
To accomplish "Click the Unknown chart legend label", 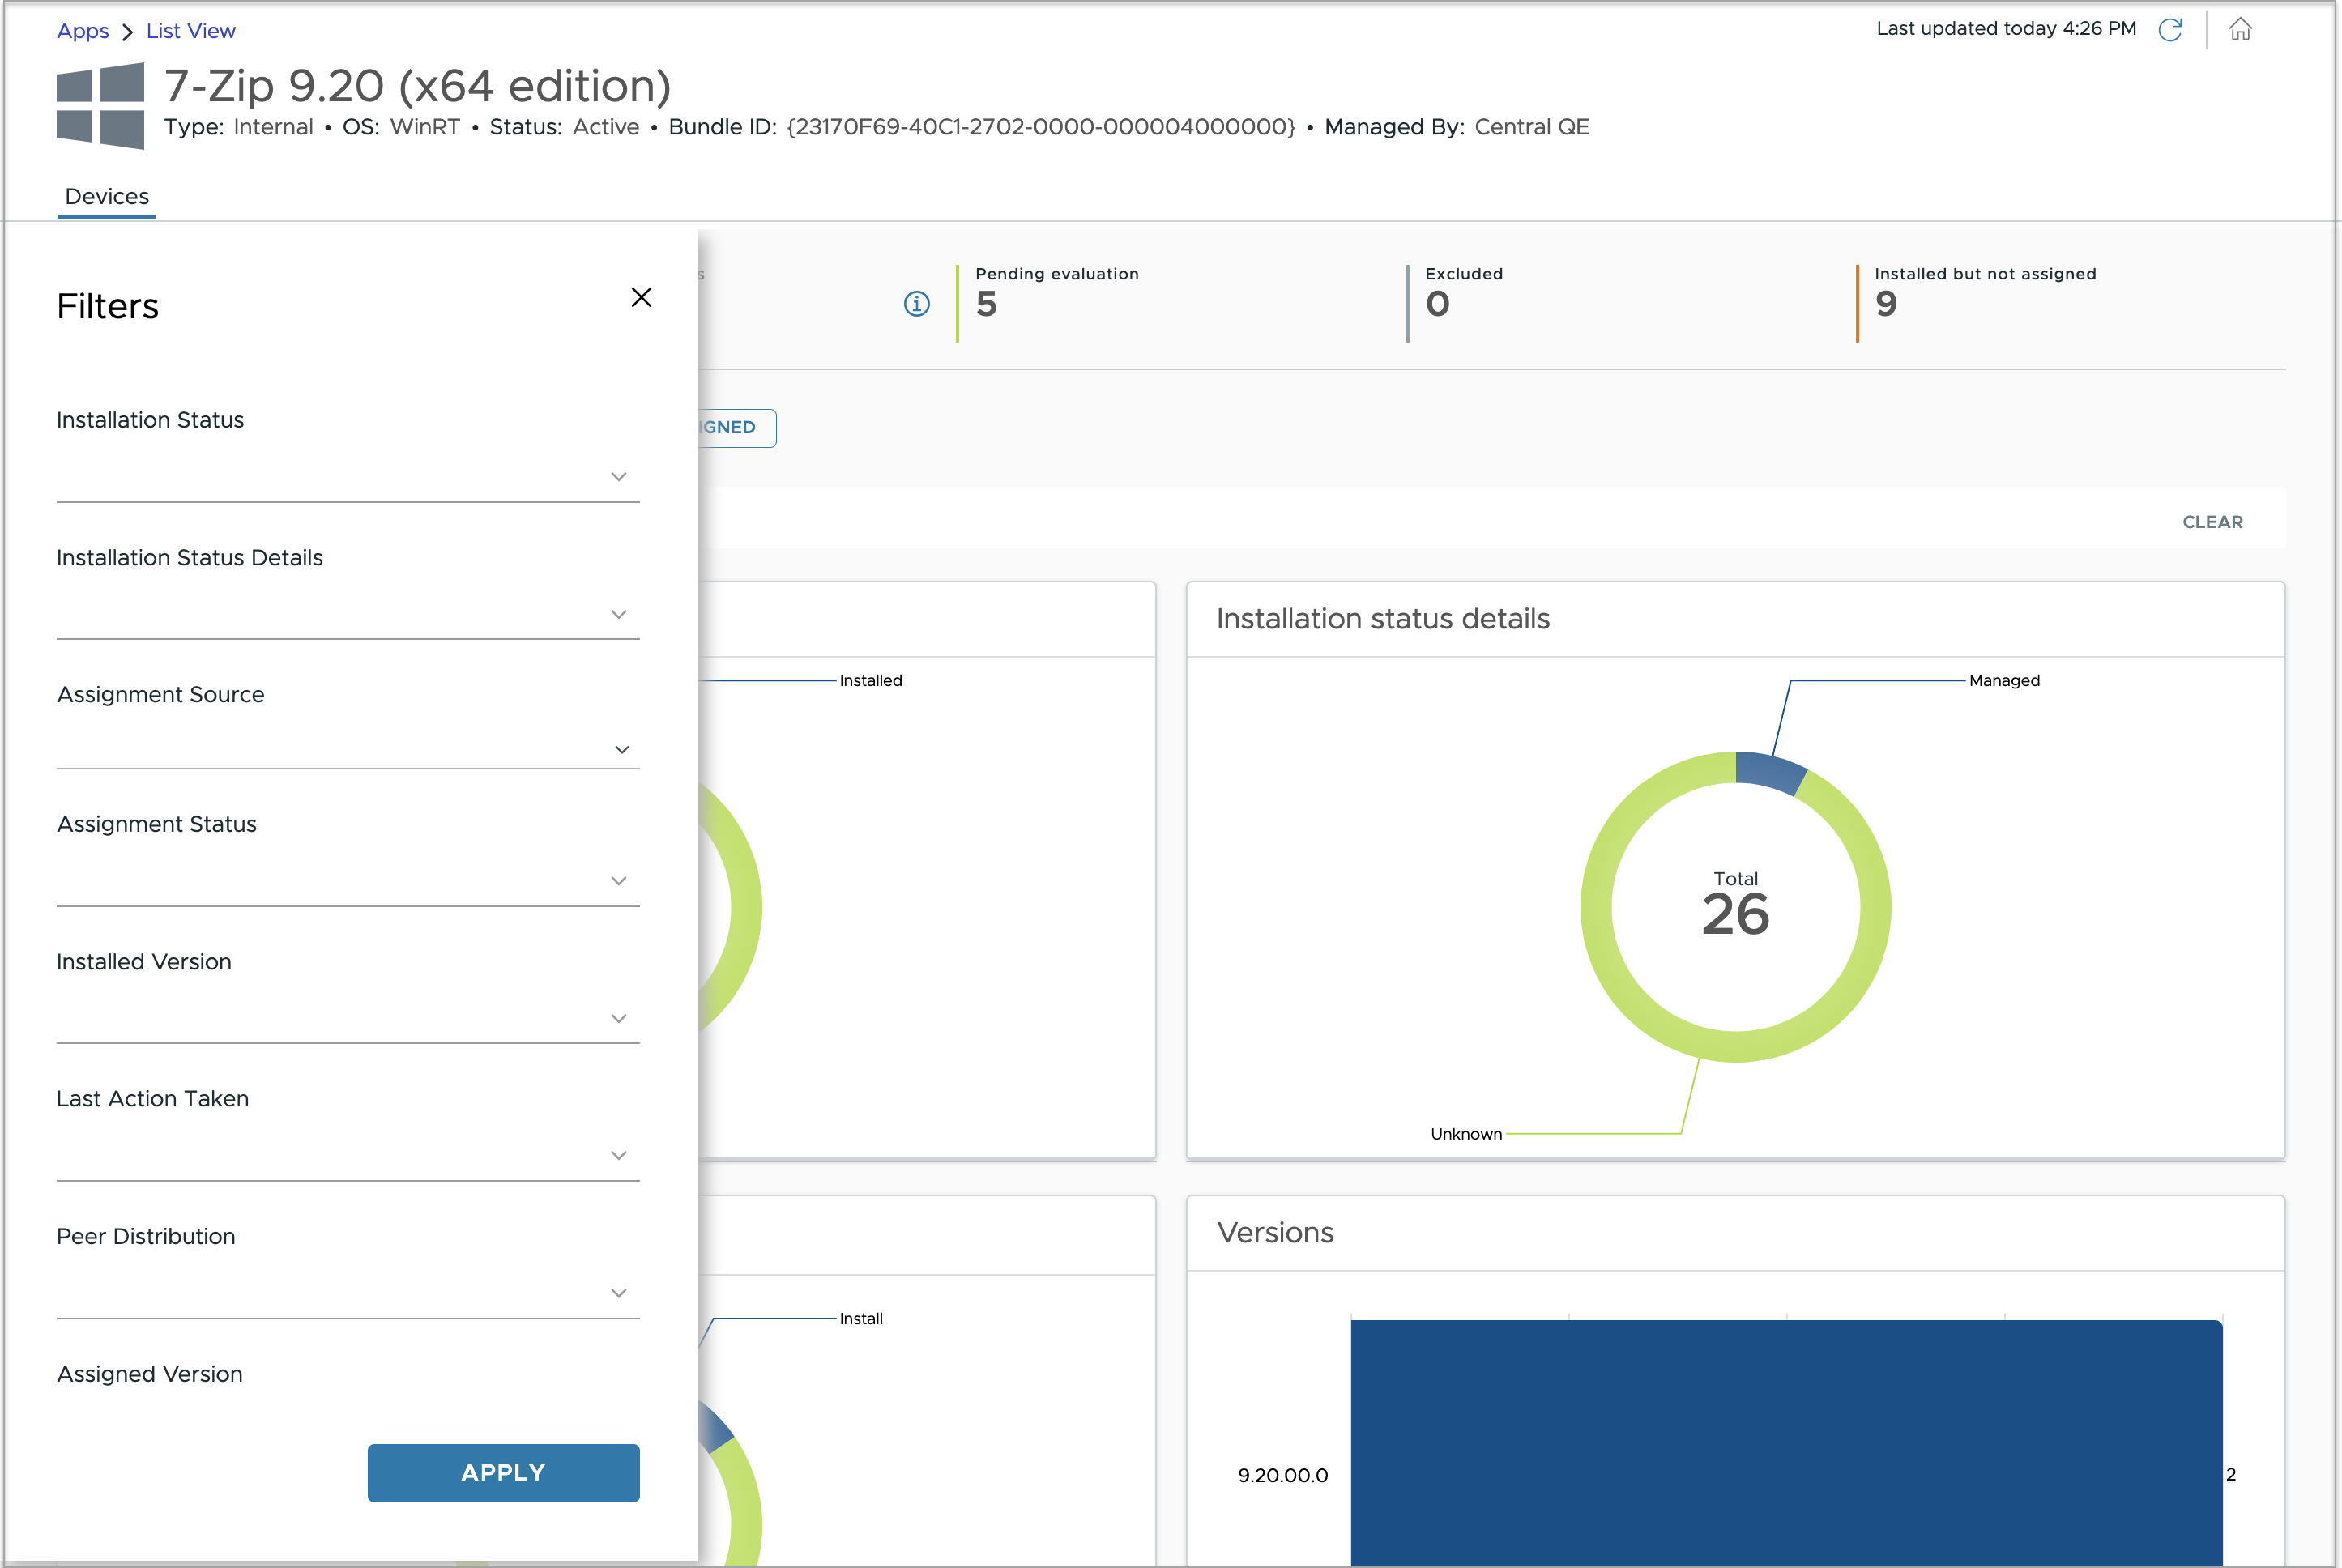I will [1466, 1134].
